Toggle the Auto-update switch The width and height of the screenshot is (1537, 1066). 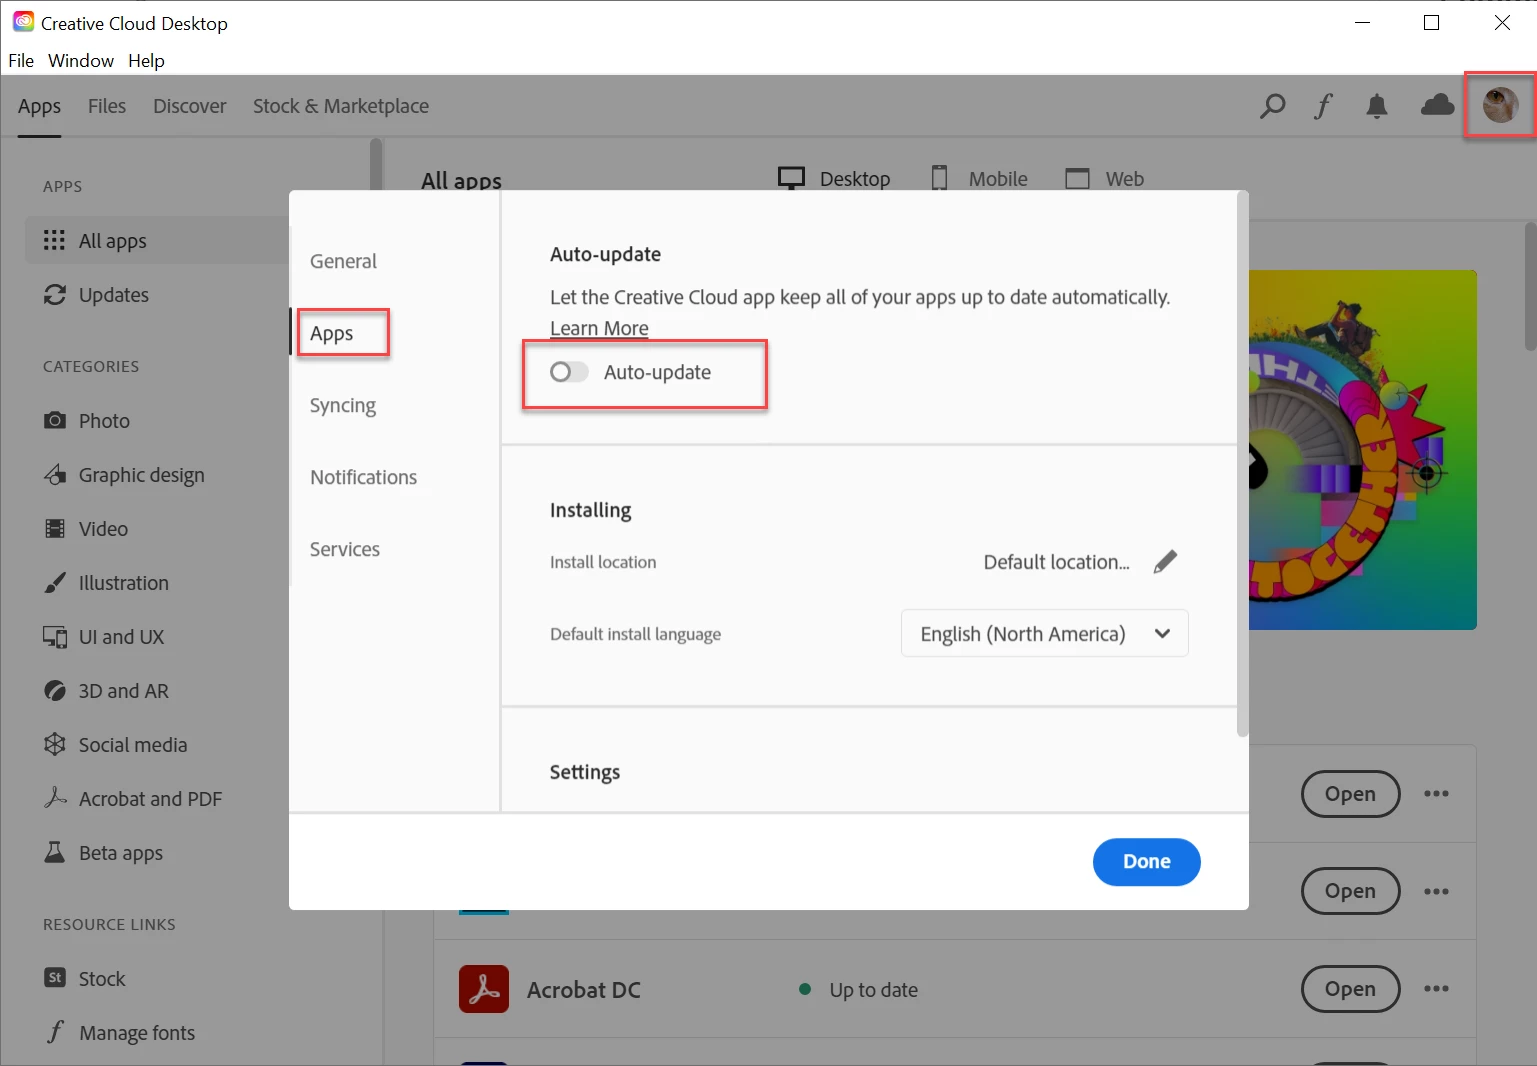point(568,372)
